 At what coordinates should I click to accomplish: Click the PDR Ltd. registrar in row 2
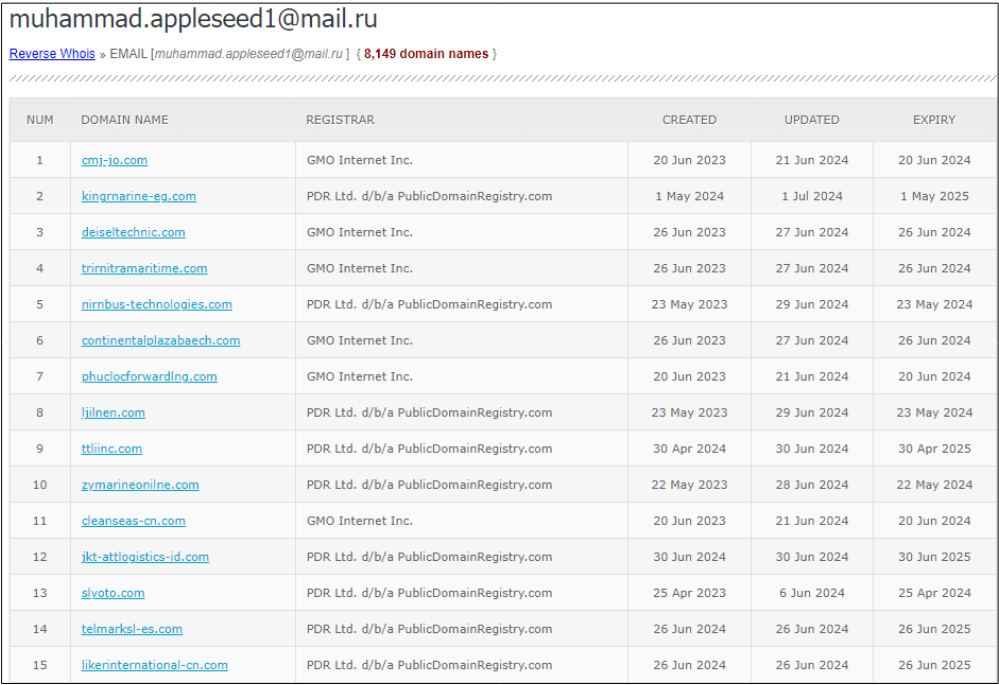[x=429, y=196]
